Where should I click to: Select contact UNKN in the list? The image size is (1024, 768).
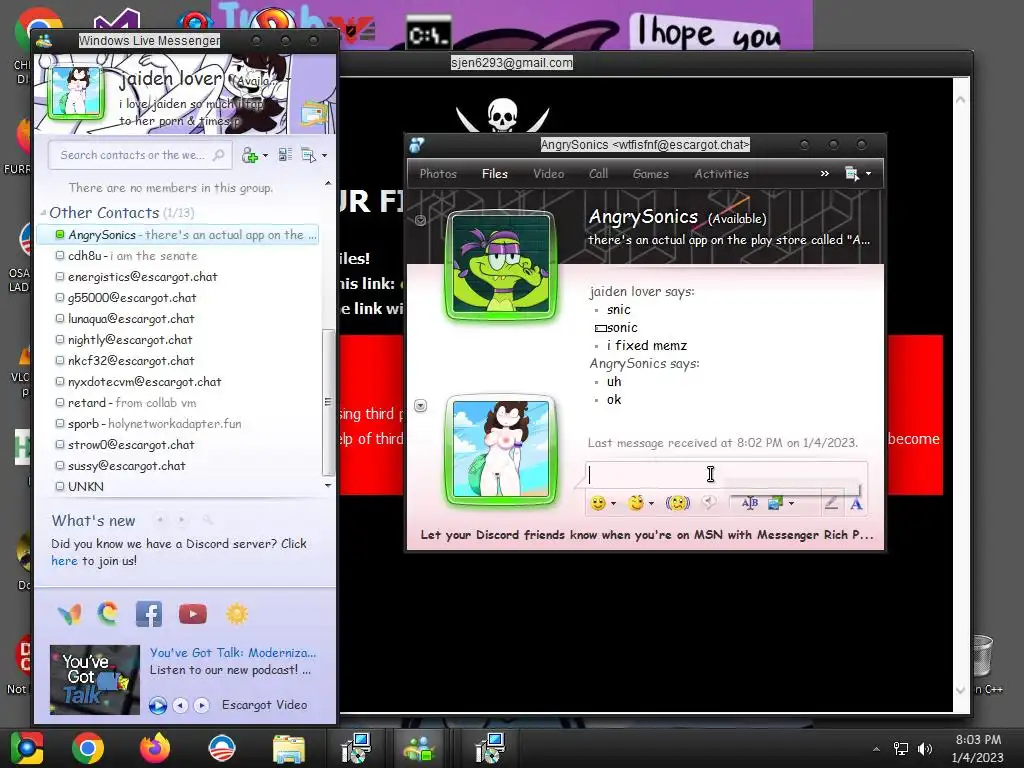point(80,487)
